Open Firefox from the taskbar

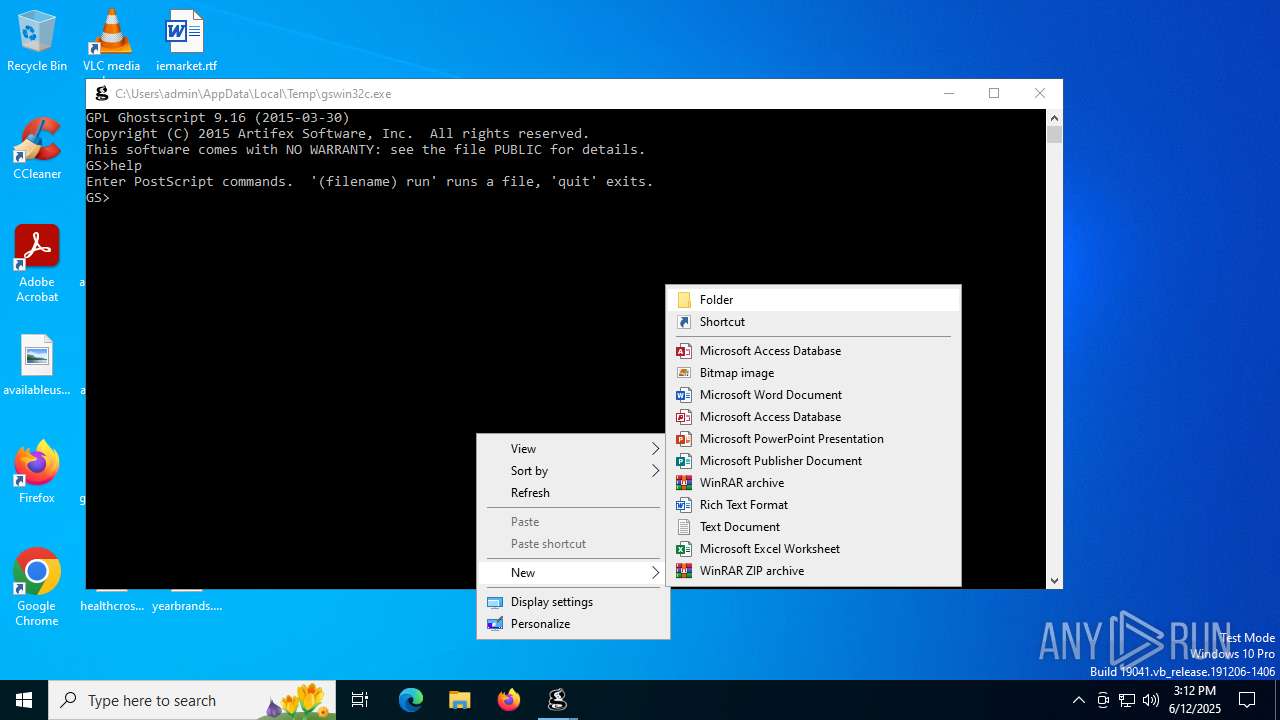509,700
